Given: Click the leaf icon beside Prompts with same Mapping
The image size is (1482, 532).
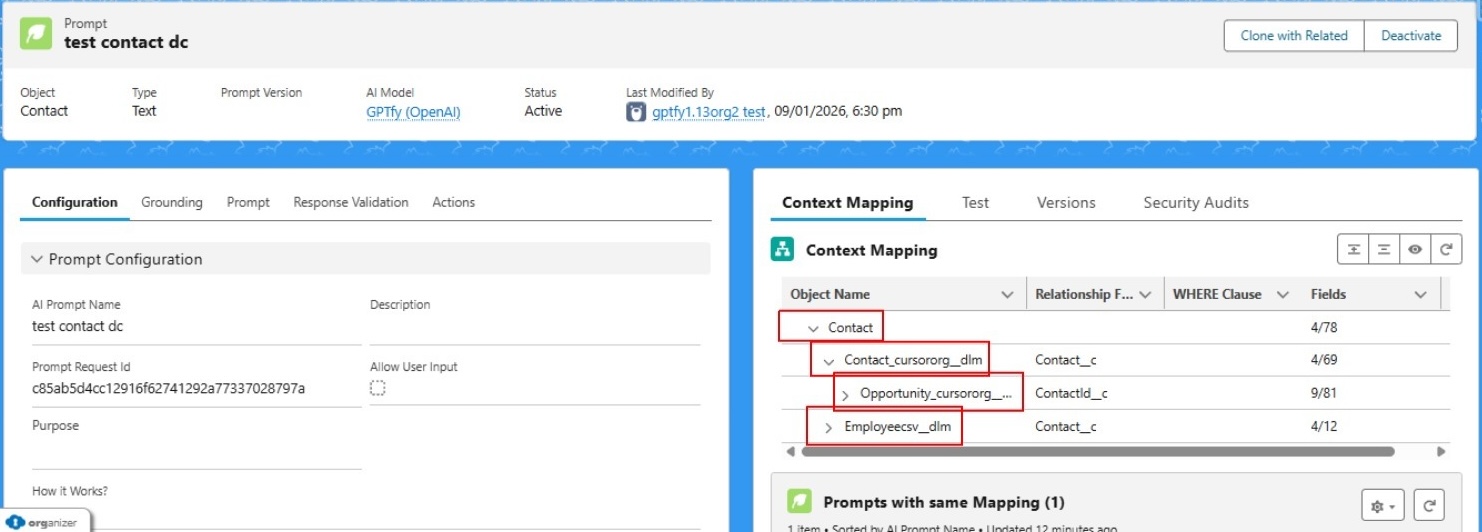Looking at the screenshot, I should click(798, 501).
